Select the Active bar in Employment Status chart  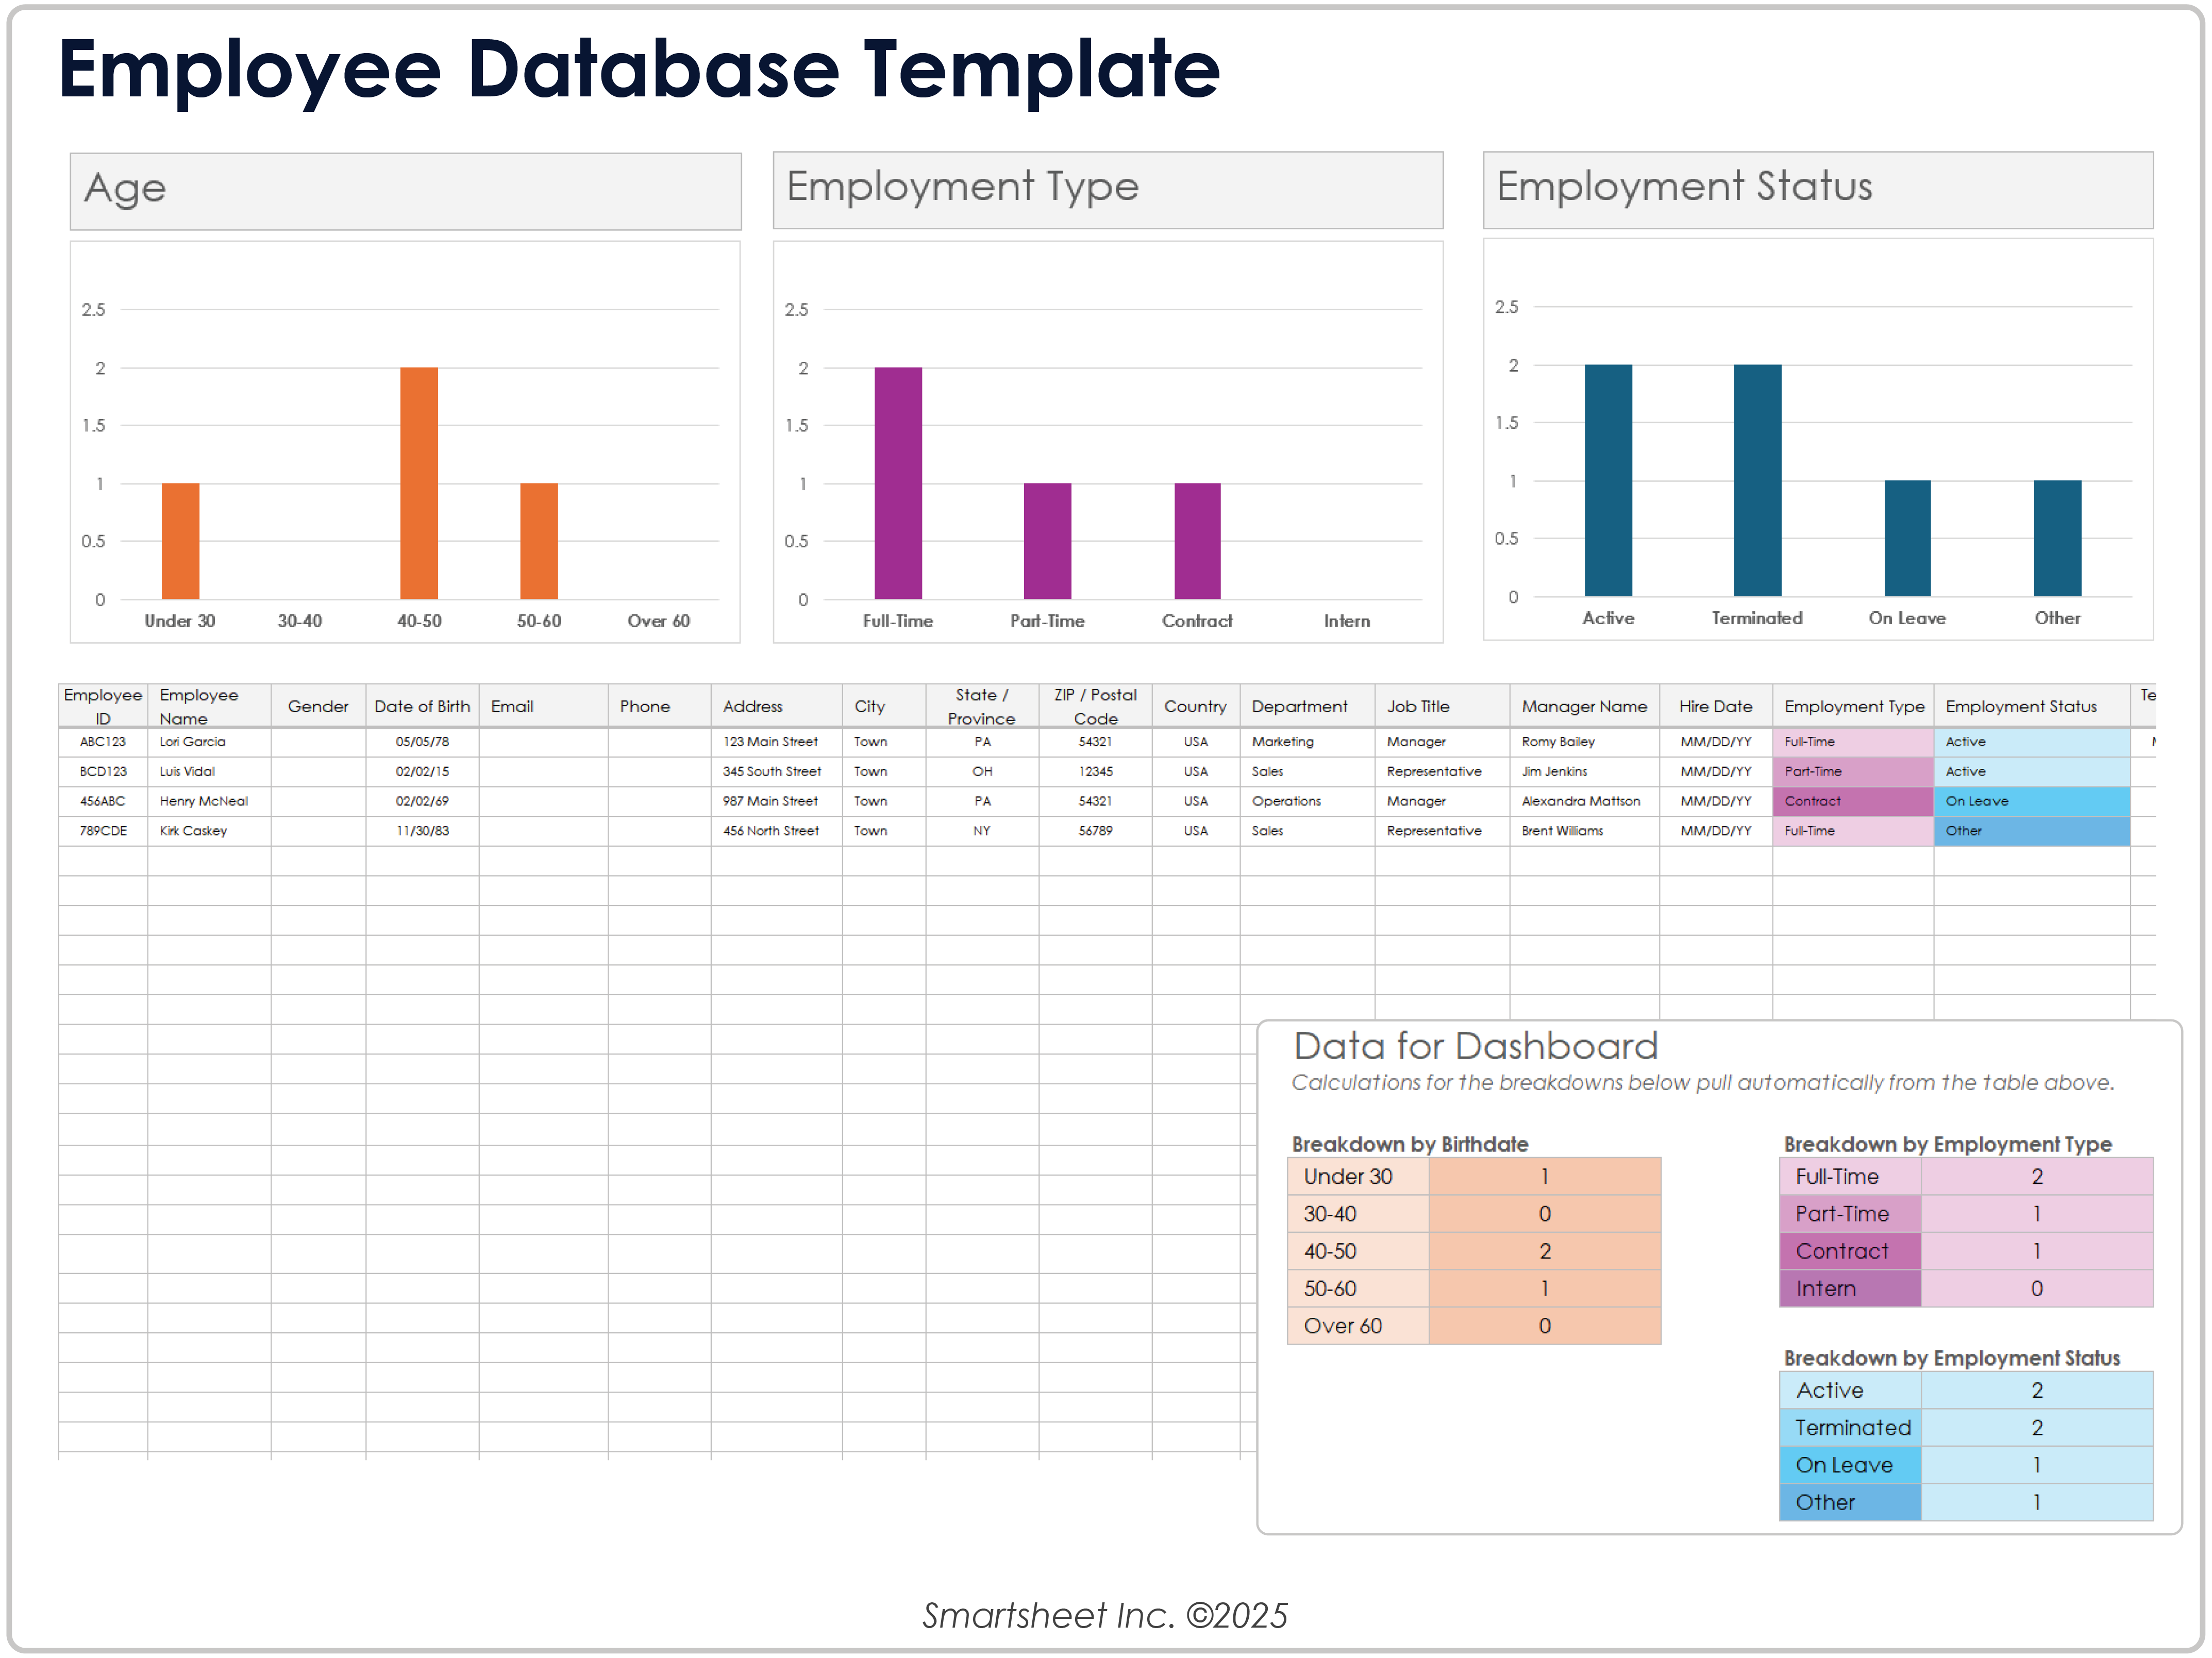pos(1608,480)
